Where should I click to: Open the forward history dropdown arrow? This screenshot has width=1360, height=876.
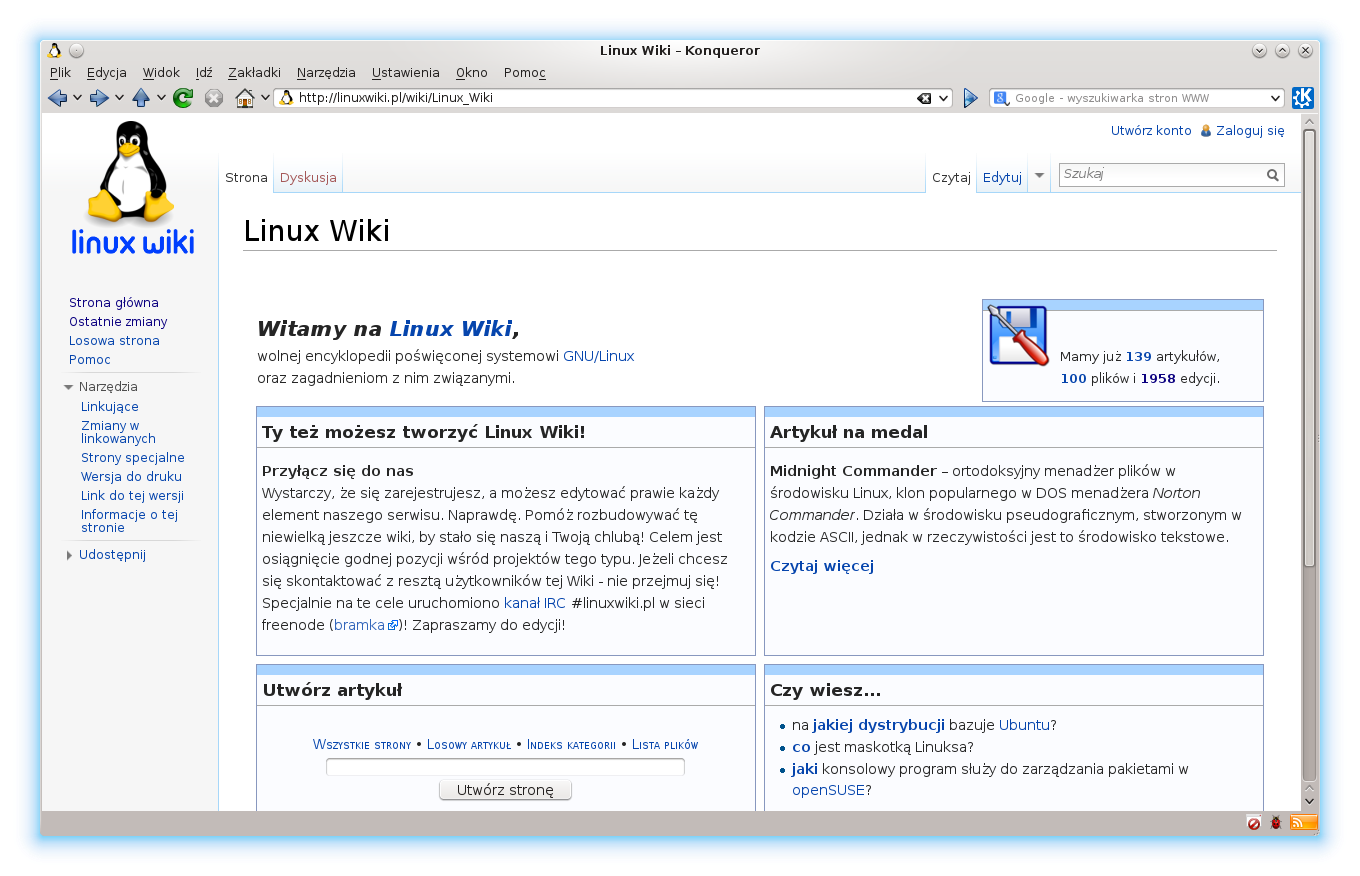click(x=119, y=98)
